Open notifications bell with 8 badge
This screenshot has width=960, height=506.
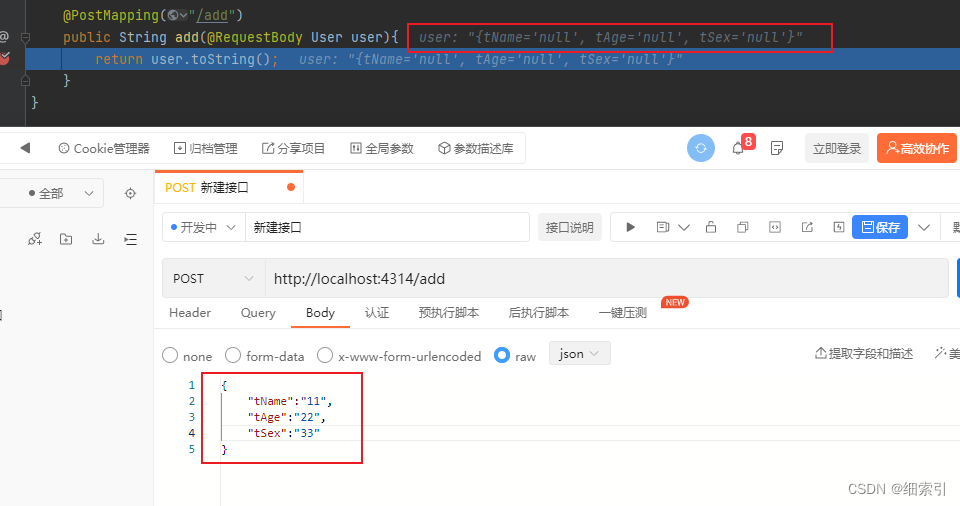739,148
